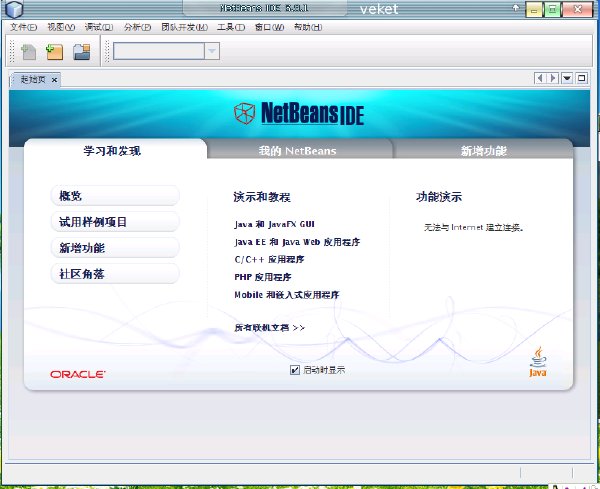Click the New Project toolbar icon
The width and height of the screenshot is (600, 489).
(x=54, y=52)
